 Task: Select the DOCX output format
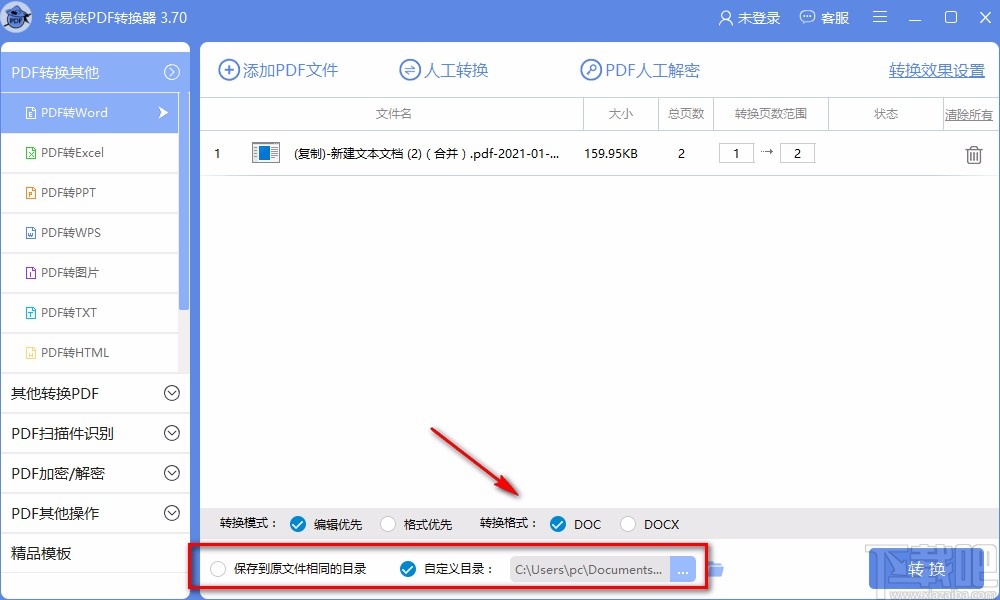coord(628,523)
